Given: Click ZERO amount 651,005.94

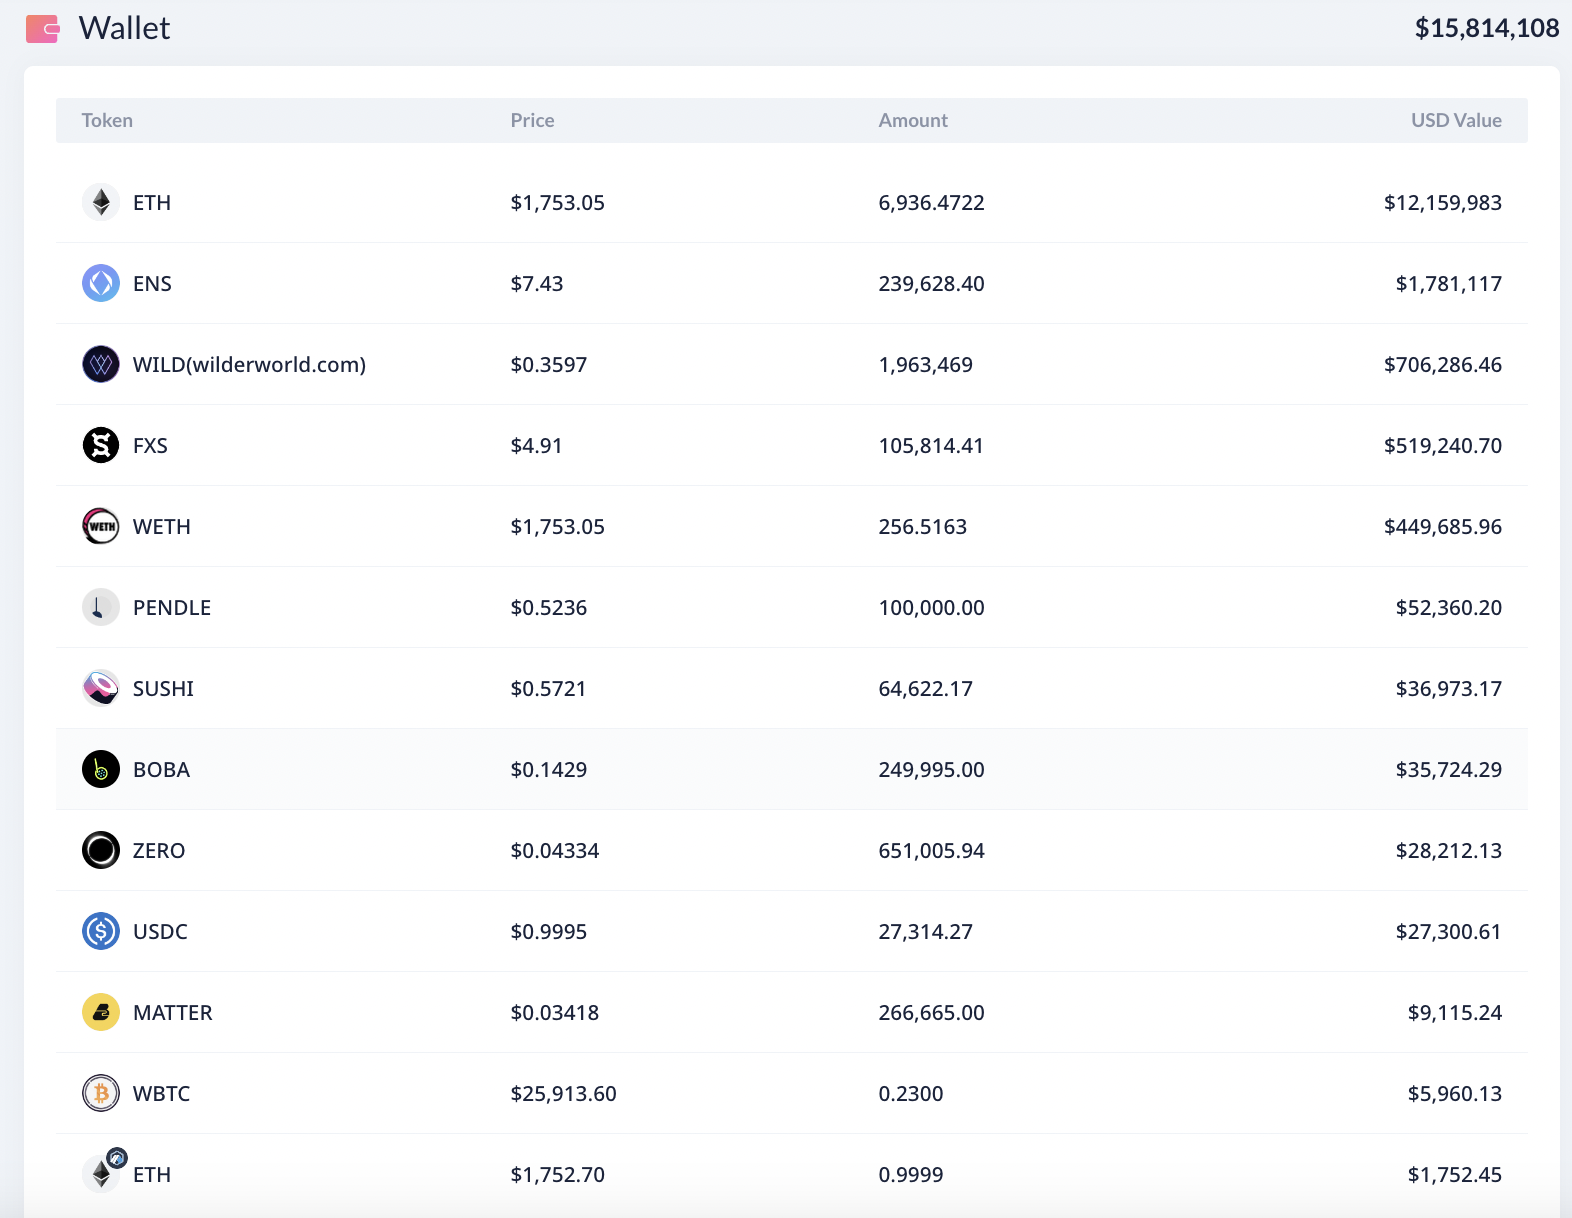Looking at the screenshot, I should tap(931, 851).
